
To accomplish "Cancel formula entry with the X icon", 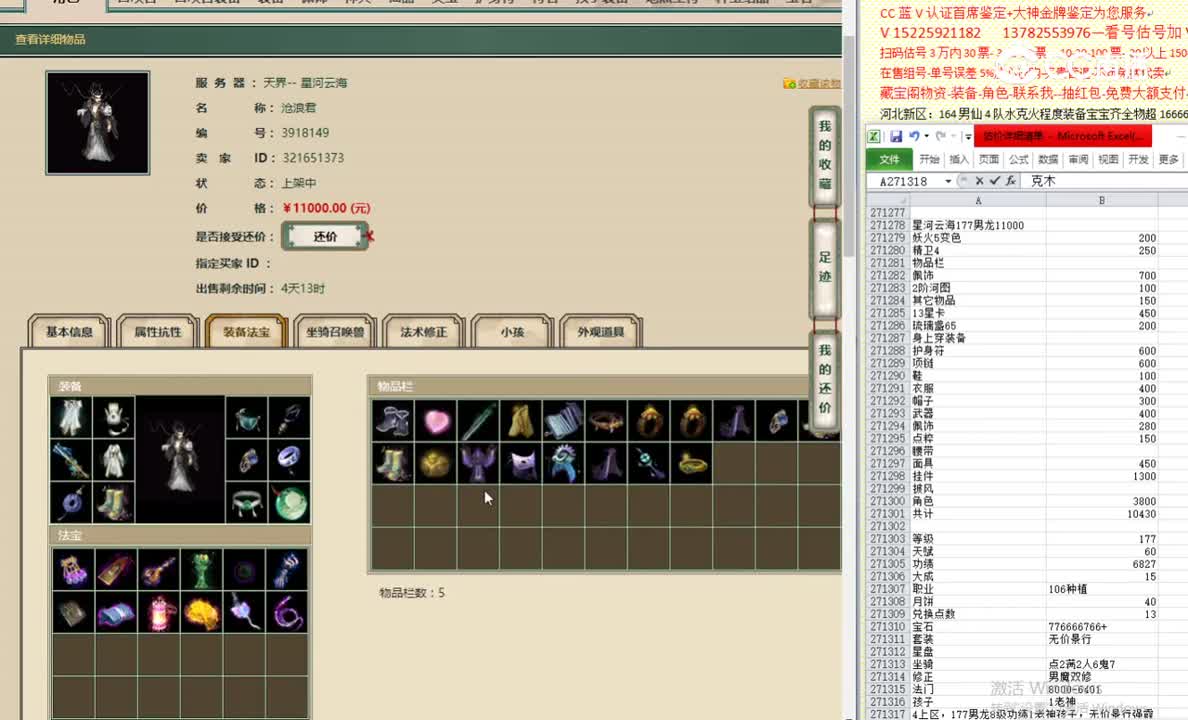I will (980, 181).
